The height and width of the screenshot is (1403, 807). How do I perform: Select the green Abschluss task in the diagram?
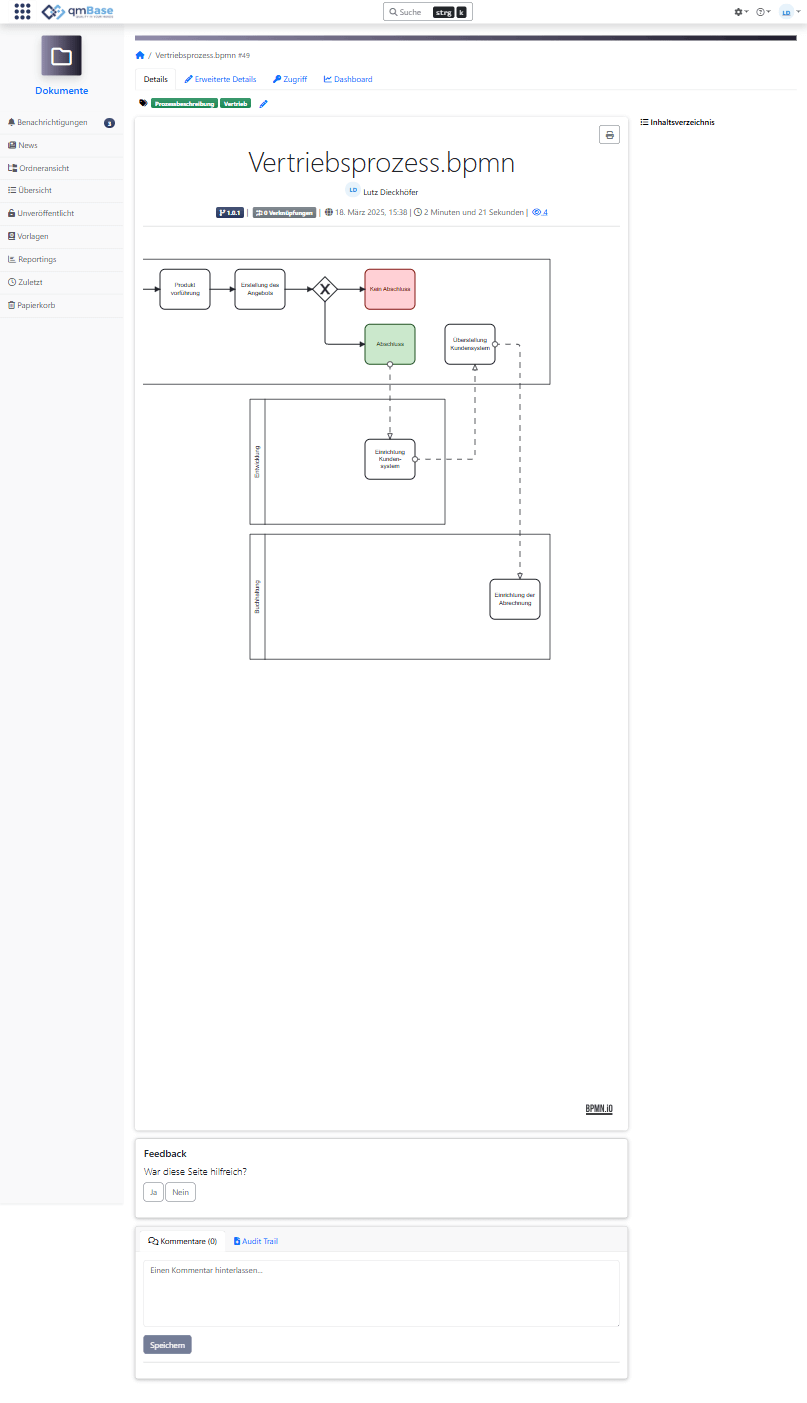click(x=390, y=344)
